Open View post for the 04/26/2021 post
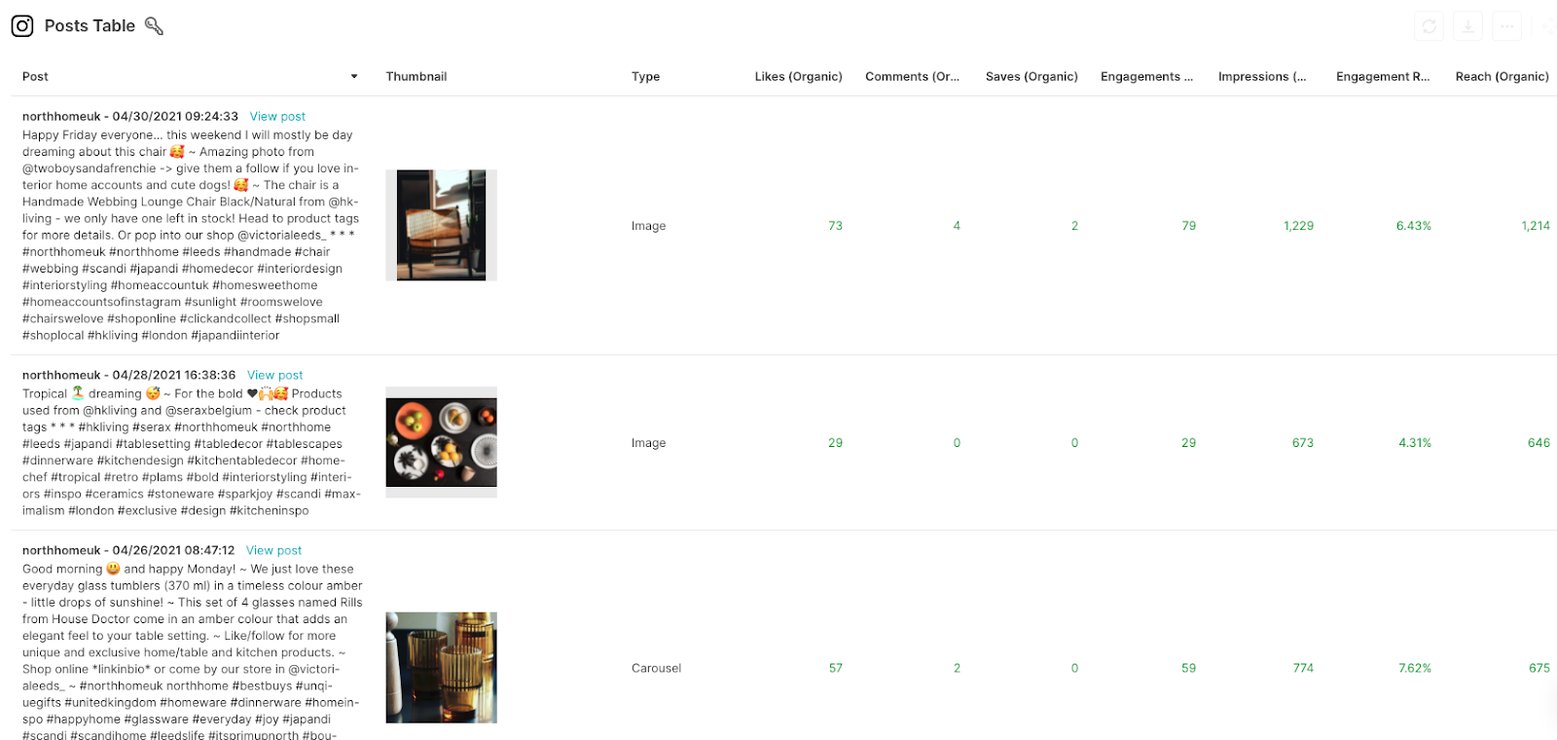 pyautogui.click(x=273, y=550)
